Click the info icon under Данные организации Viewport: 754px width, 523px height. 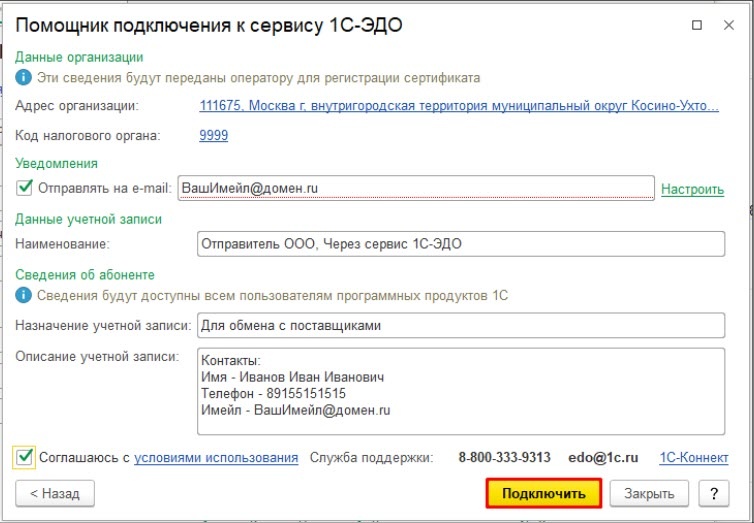[24, 77]
